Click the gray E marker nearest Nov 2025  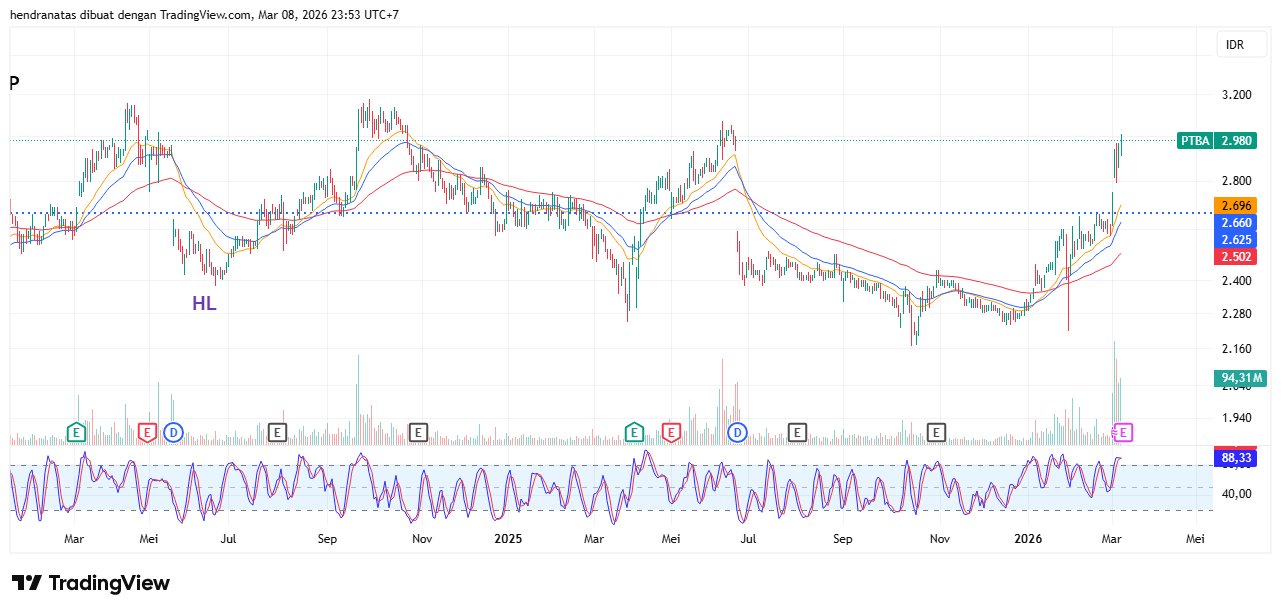point(936,432)
